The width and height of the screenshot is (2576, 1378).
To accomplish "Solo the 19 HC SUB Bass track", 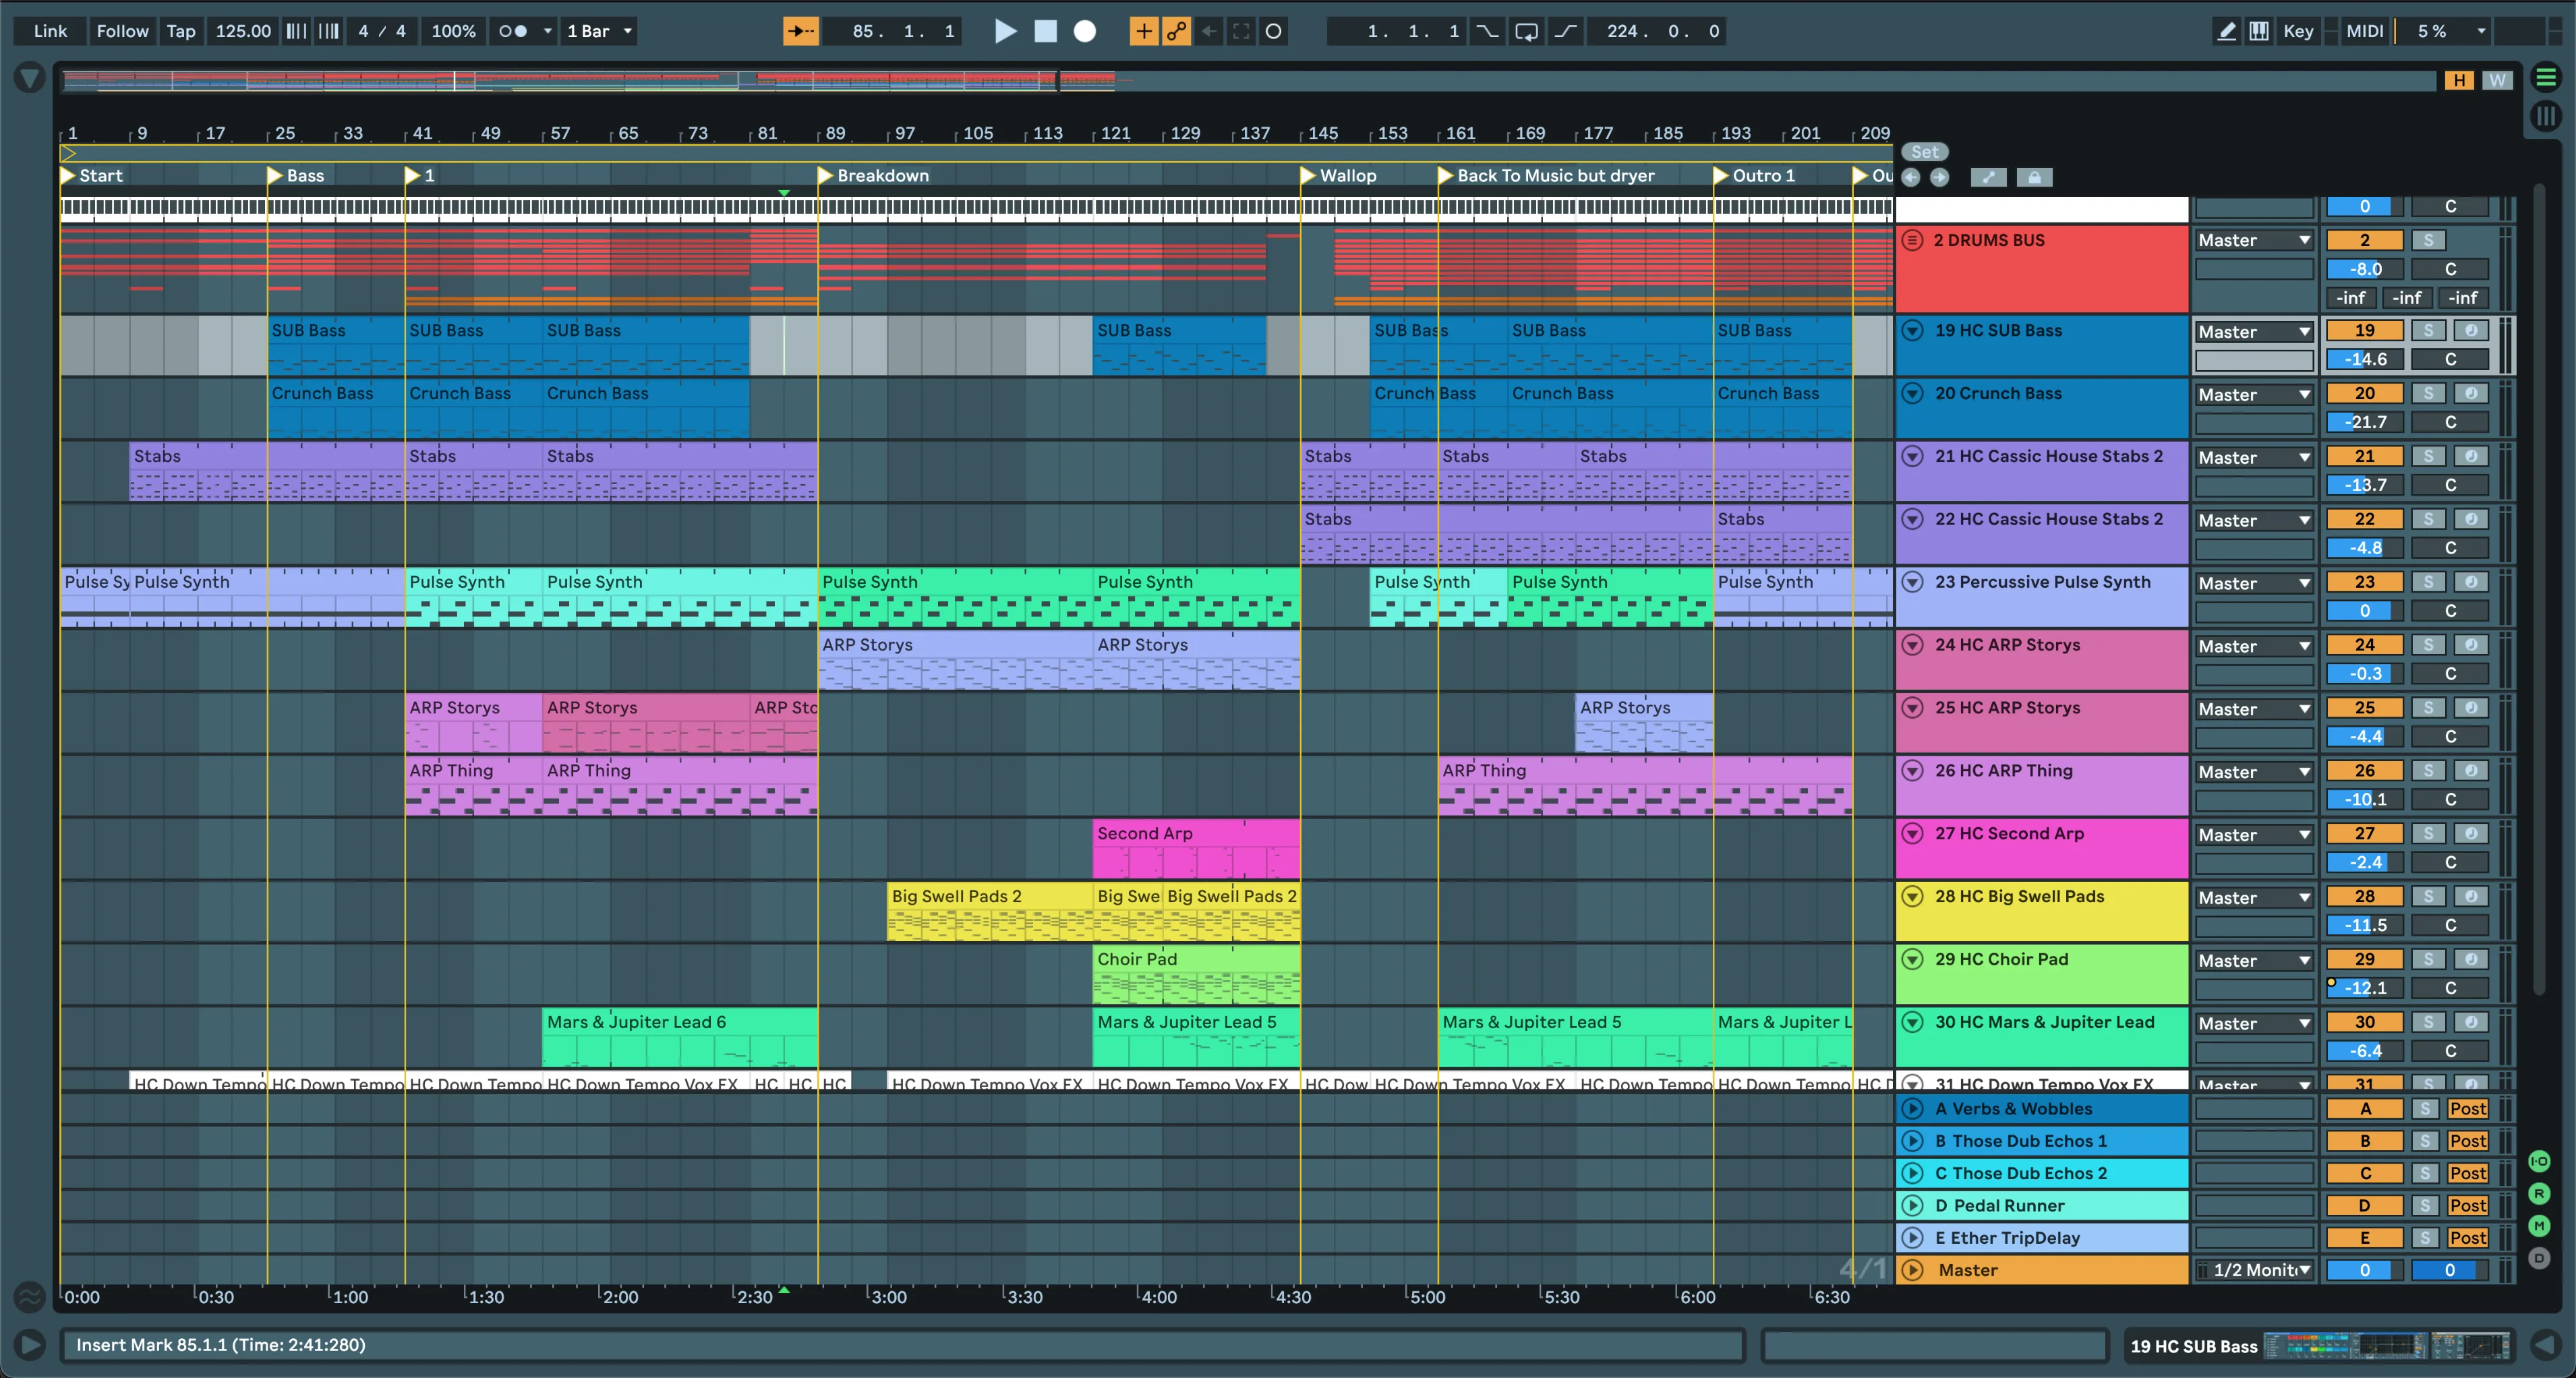I will 2428,330.
